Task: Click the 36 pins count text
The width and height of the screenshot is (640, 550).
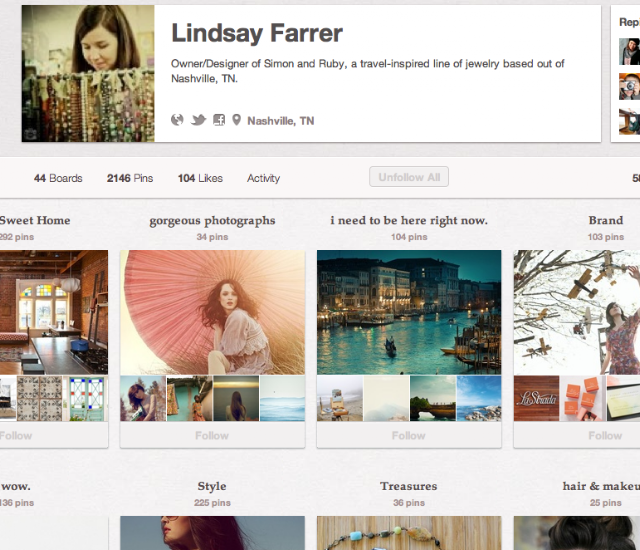Action: click(409, 503)
